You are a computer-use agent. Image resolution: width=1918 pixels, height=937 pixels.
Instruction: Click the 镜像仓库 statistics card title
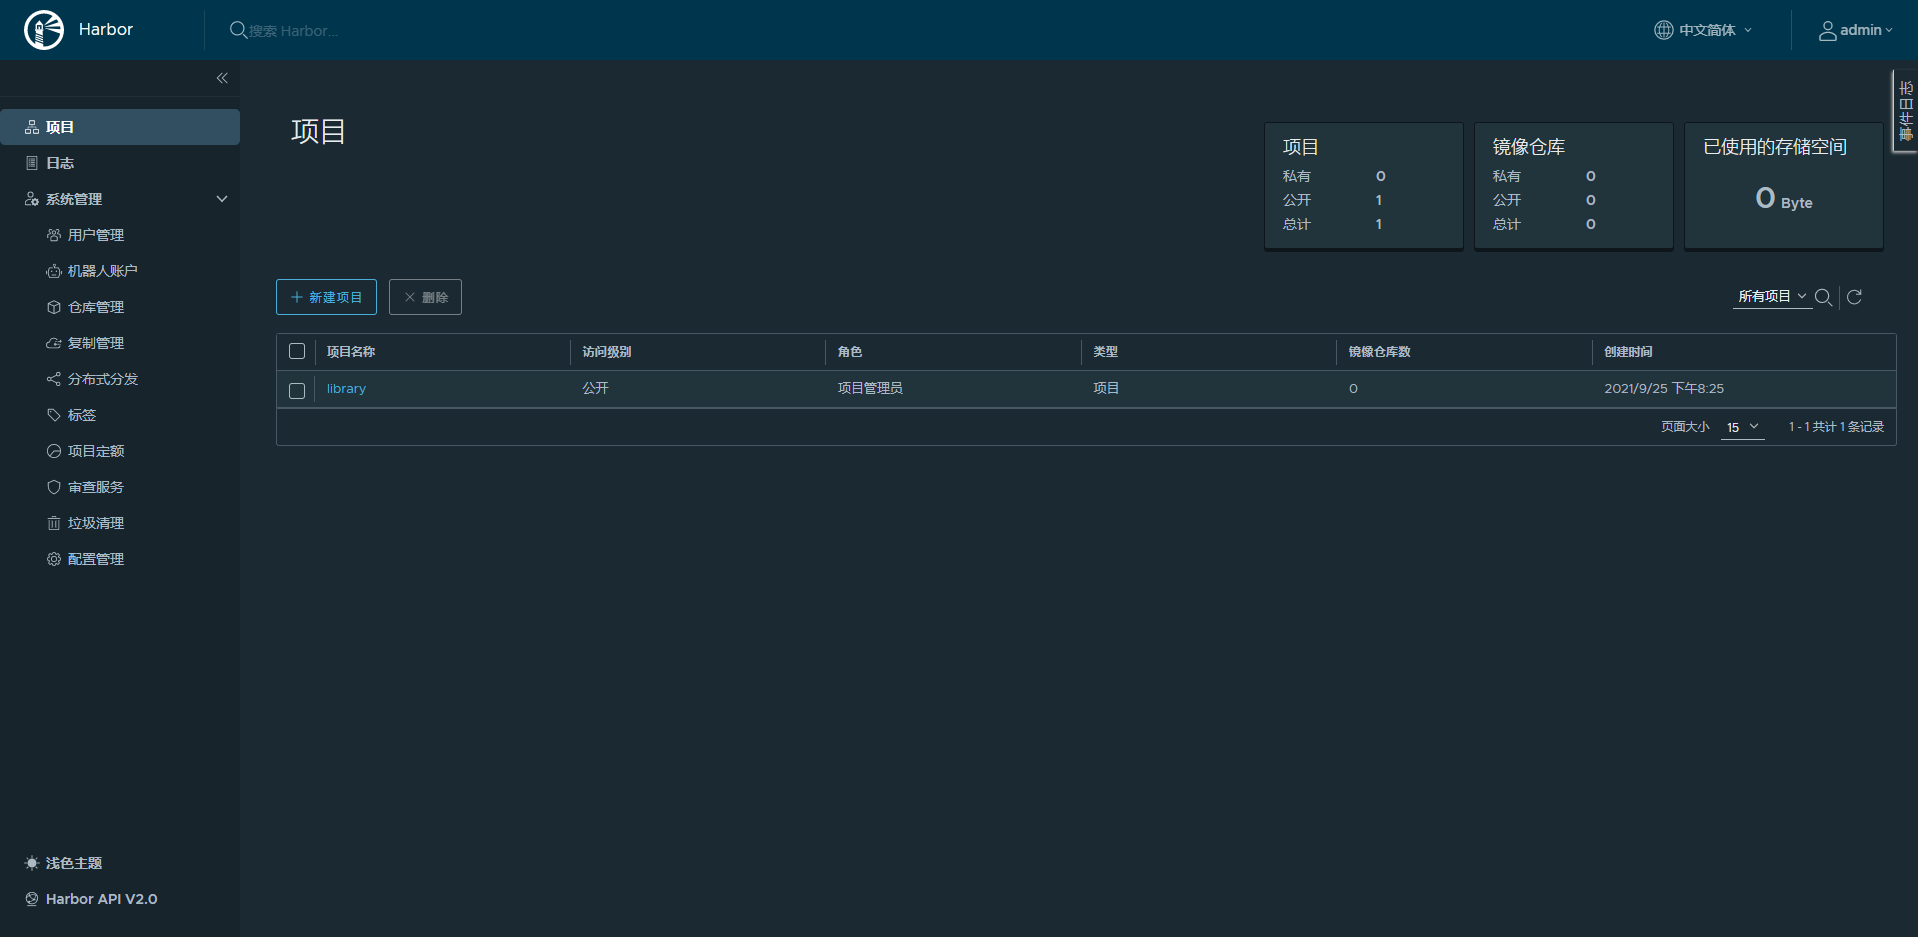point(1529,147)
